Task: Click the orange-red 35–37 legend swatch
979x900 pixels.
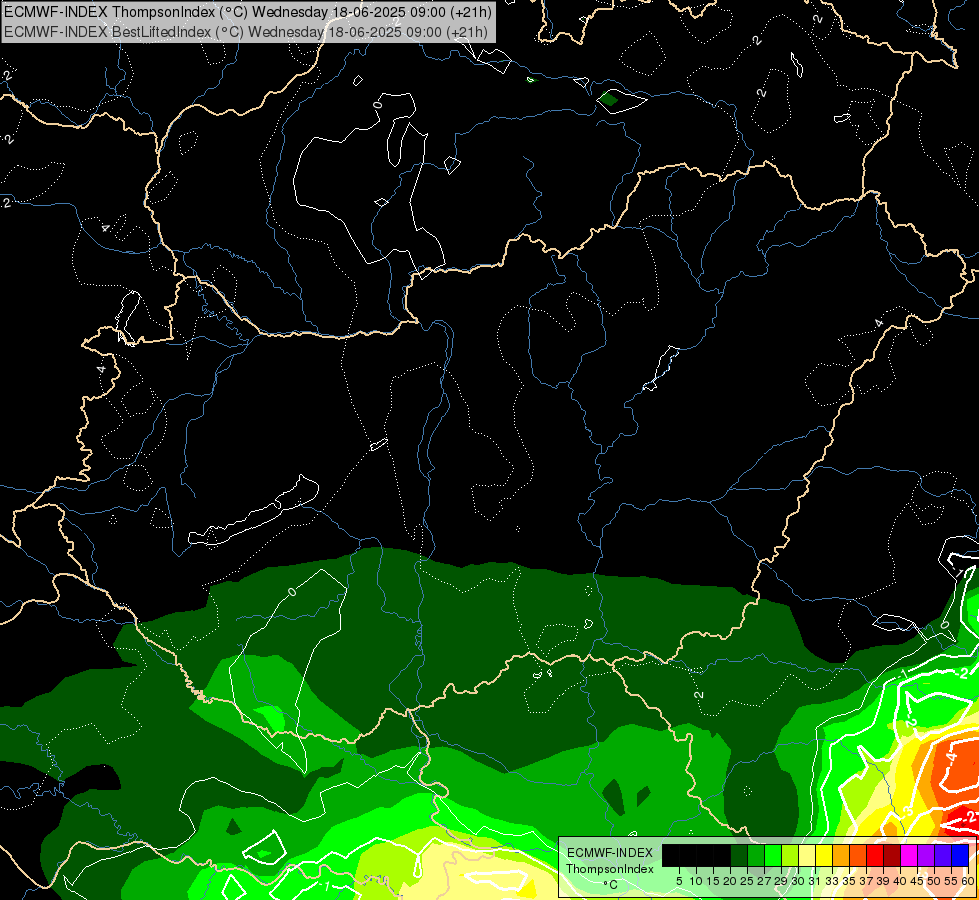Action: click(x=858, y=855)
